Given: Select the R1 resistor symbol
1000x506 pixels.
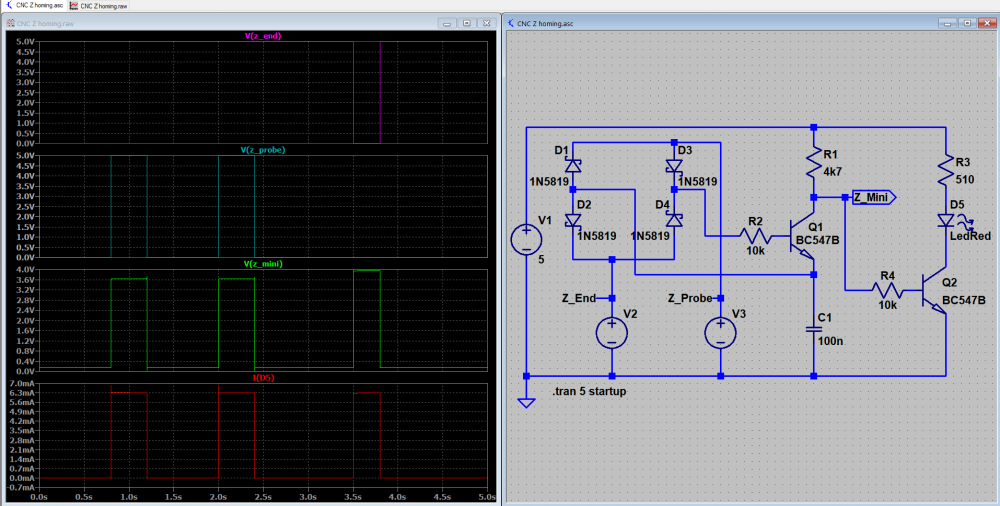Looking at the screenshot, I should [x=813, y=164].
